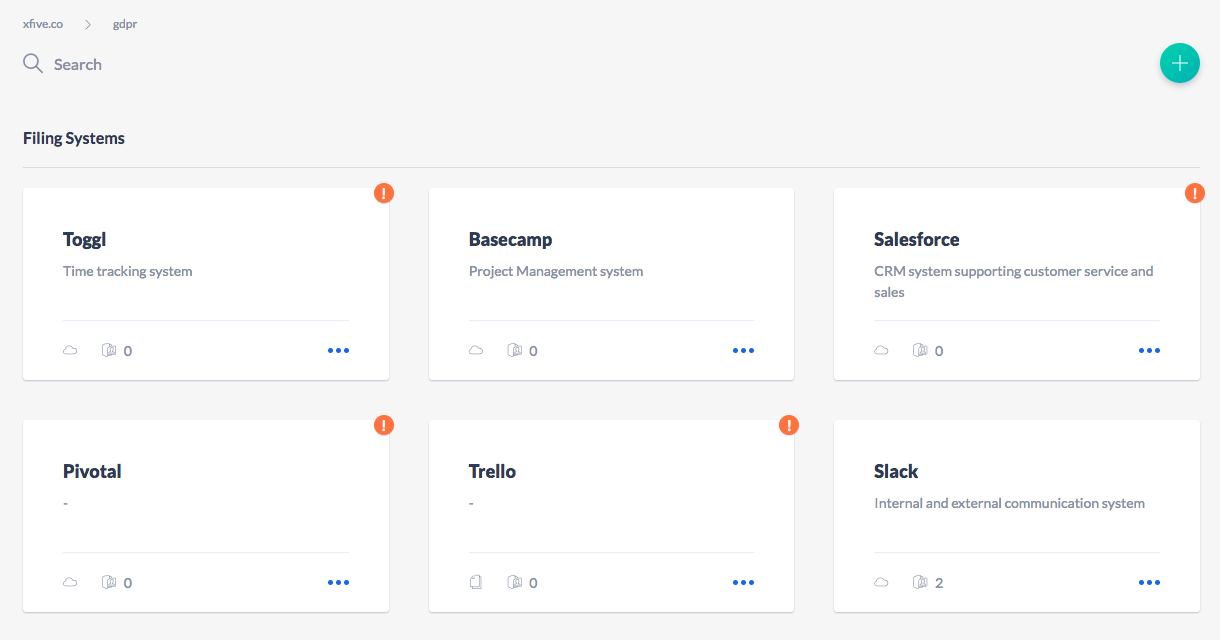Click the search magnifier icon
1220x640 pixels.
33,64
